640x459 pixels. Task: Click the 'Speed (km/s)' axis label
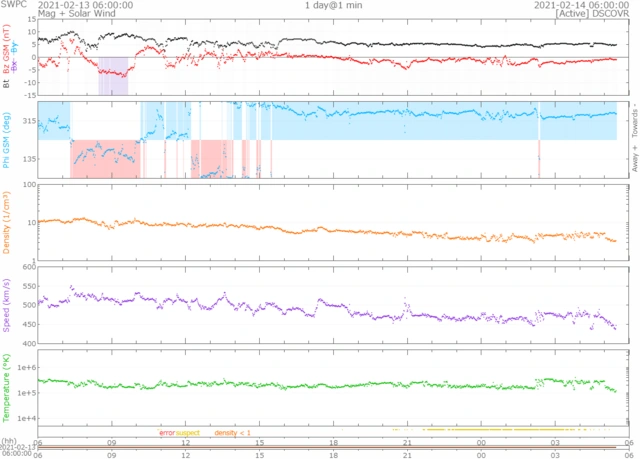(x=6, y=305)
